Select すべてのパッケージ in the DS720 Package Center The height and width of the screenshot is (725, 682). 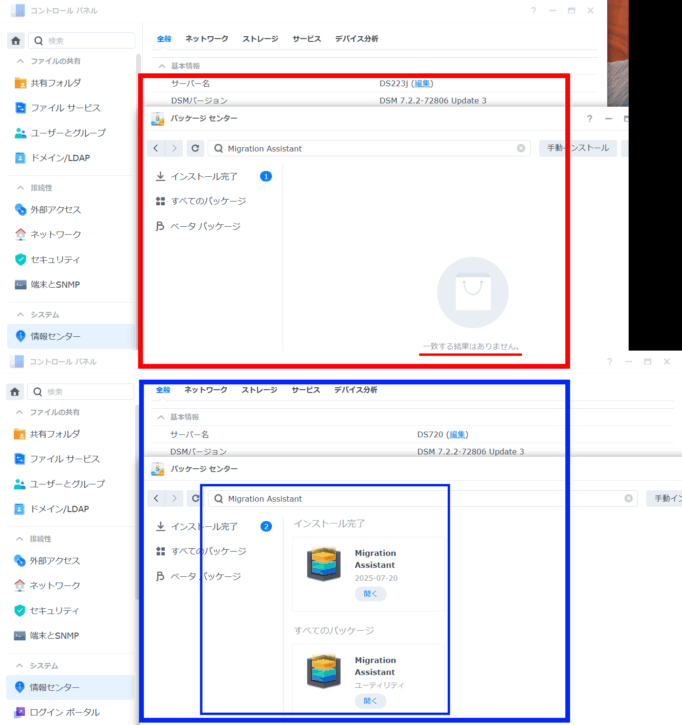pos(207,551)
